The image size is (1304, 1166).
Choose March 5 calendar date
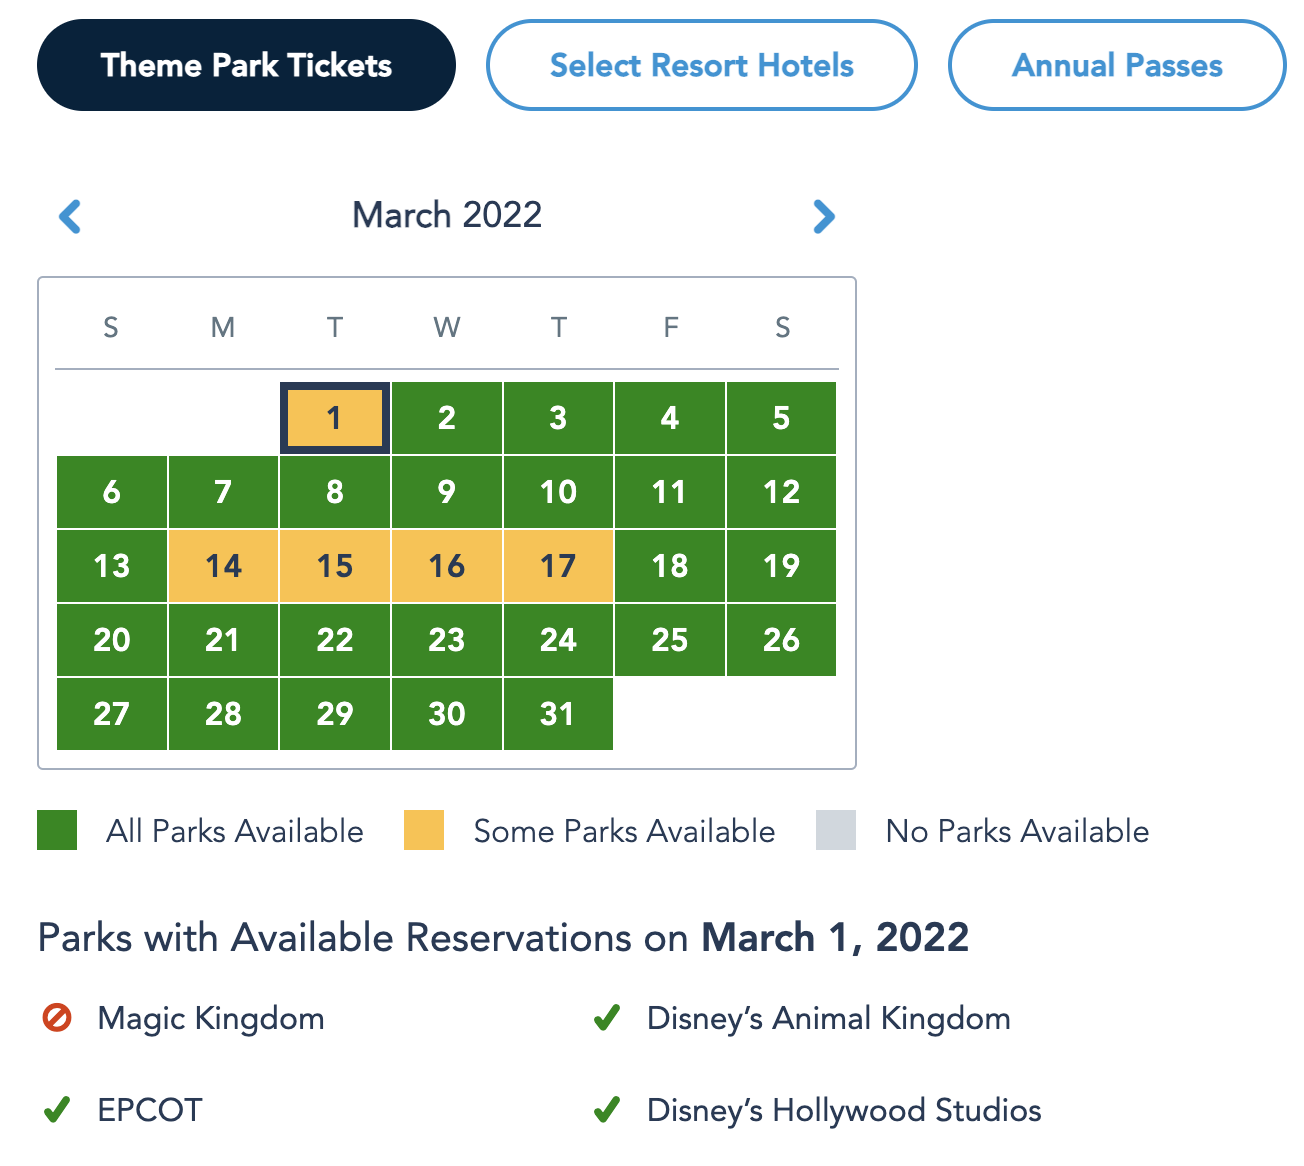click(781, 418)
